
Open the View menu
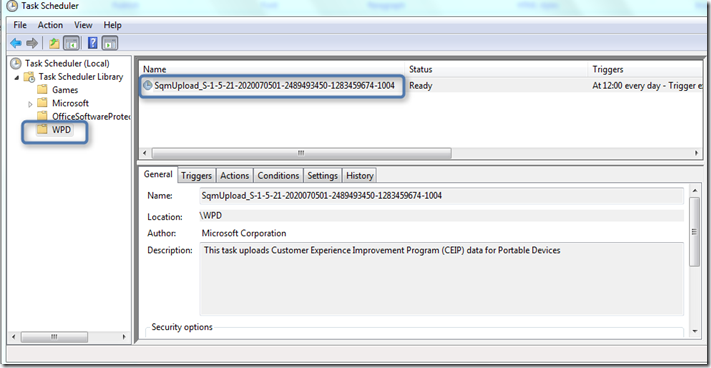tap(83, 25)
